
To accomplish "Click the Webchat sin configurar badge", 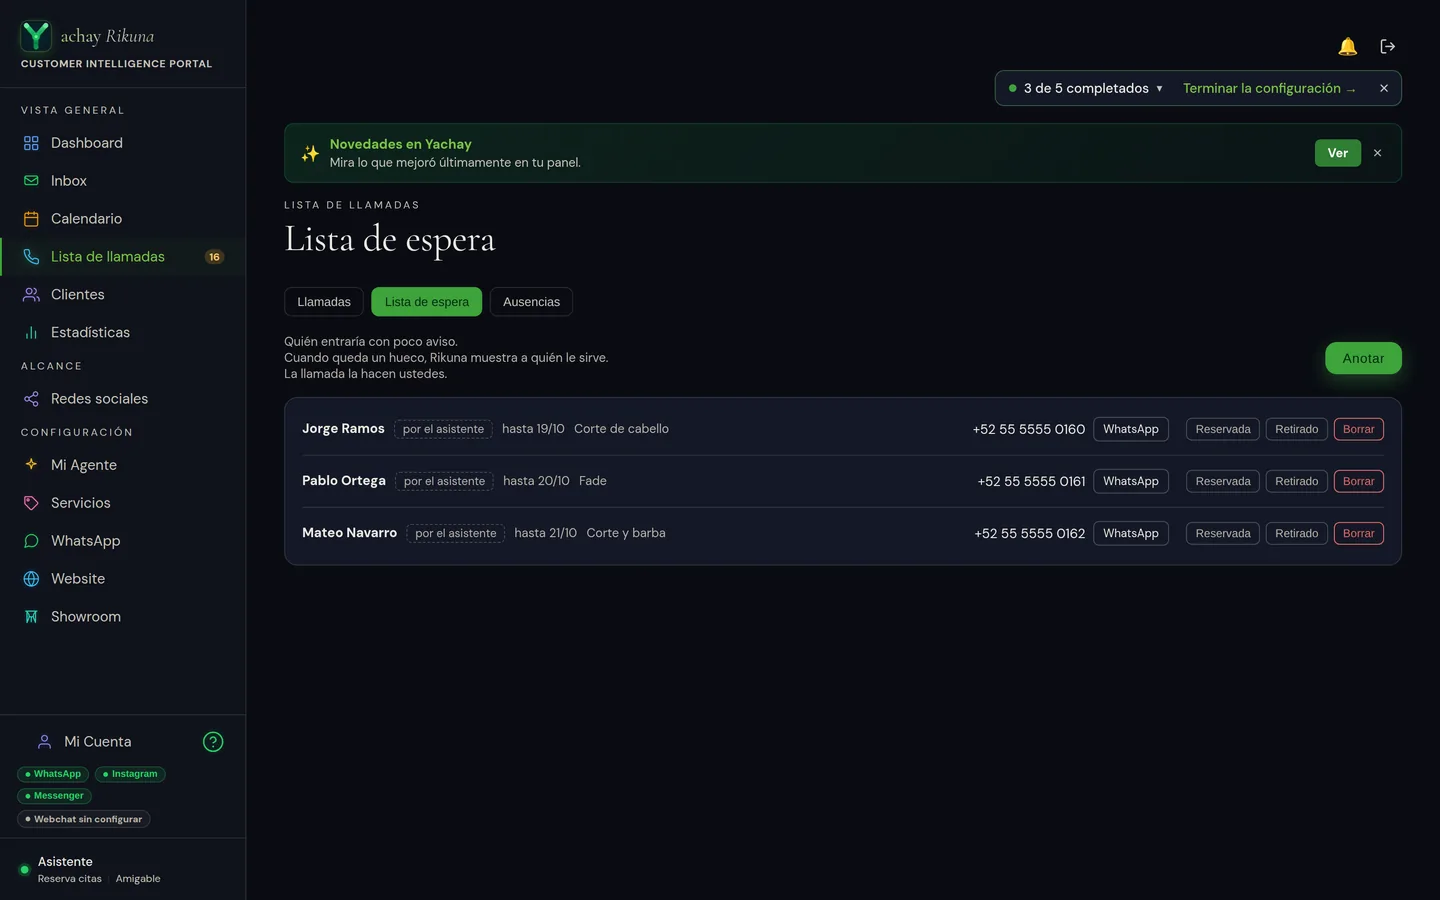I will pos(83,819).
